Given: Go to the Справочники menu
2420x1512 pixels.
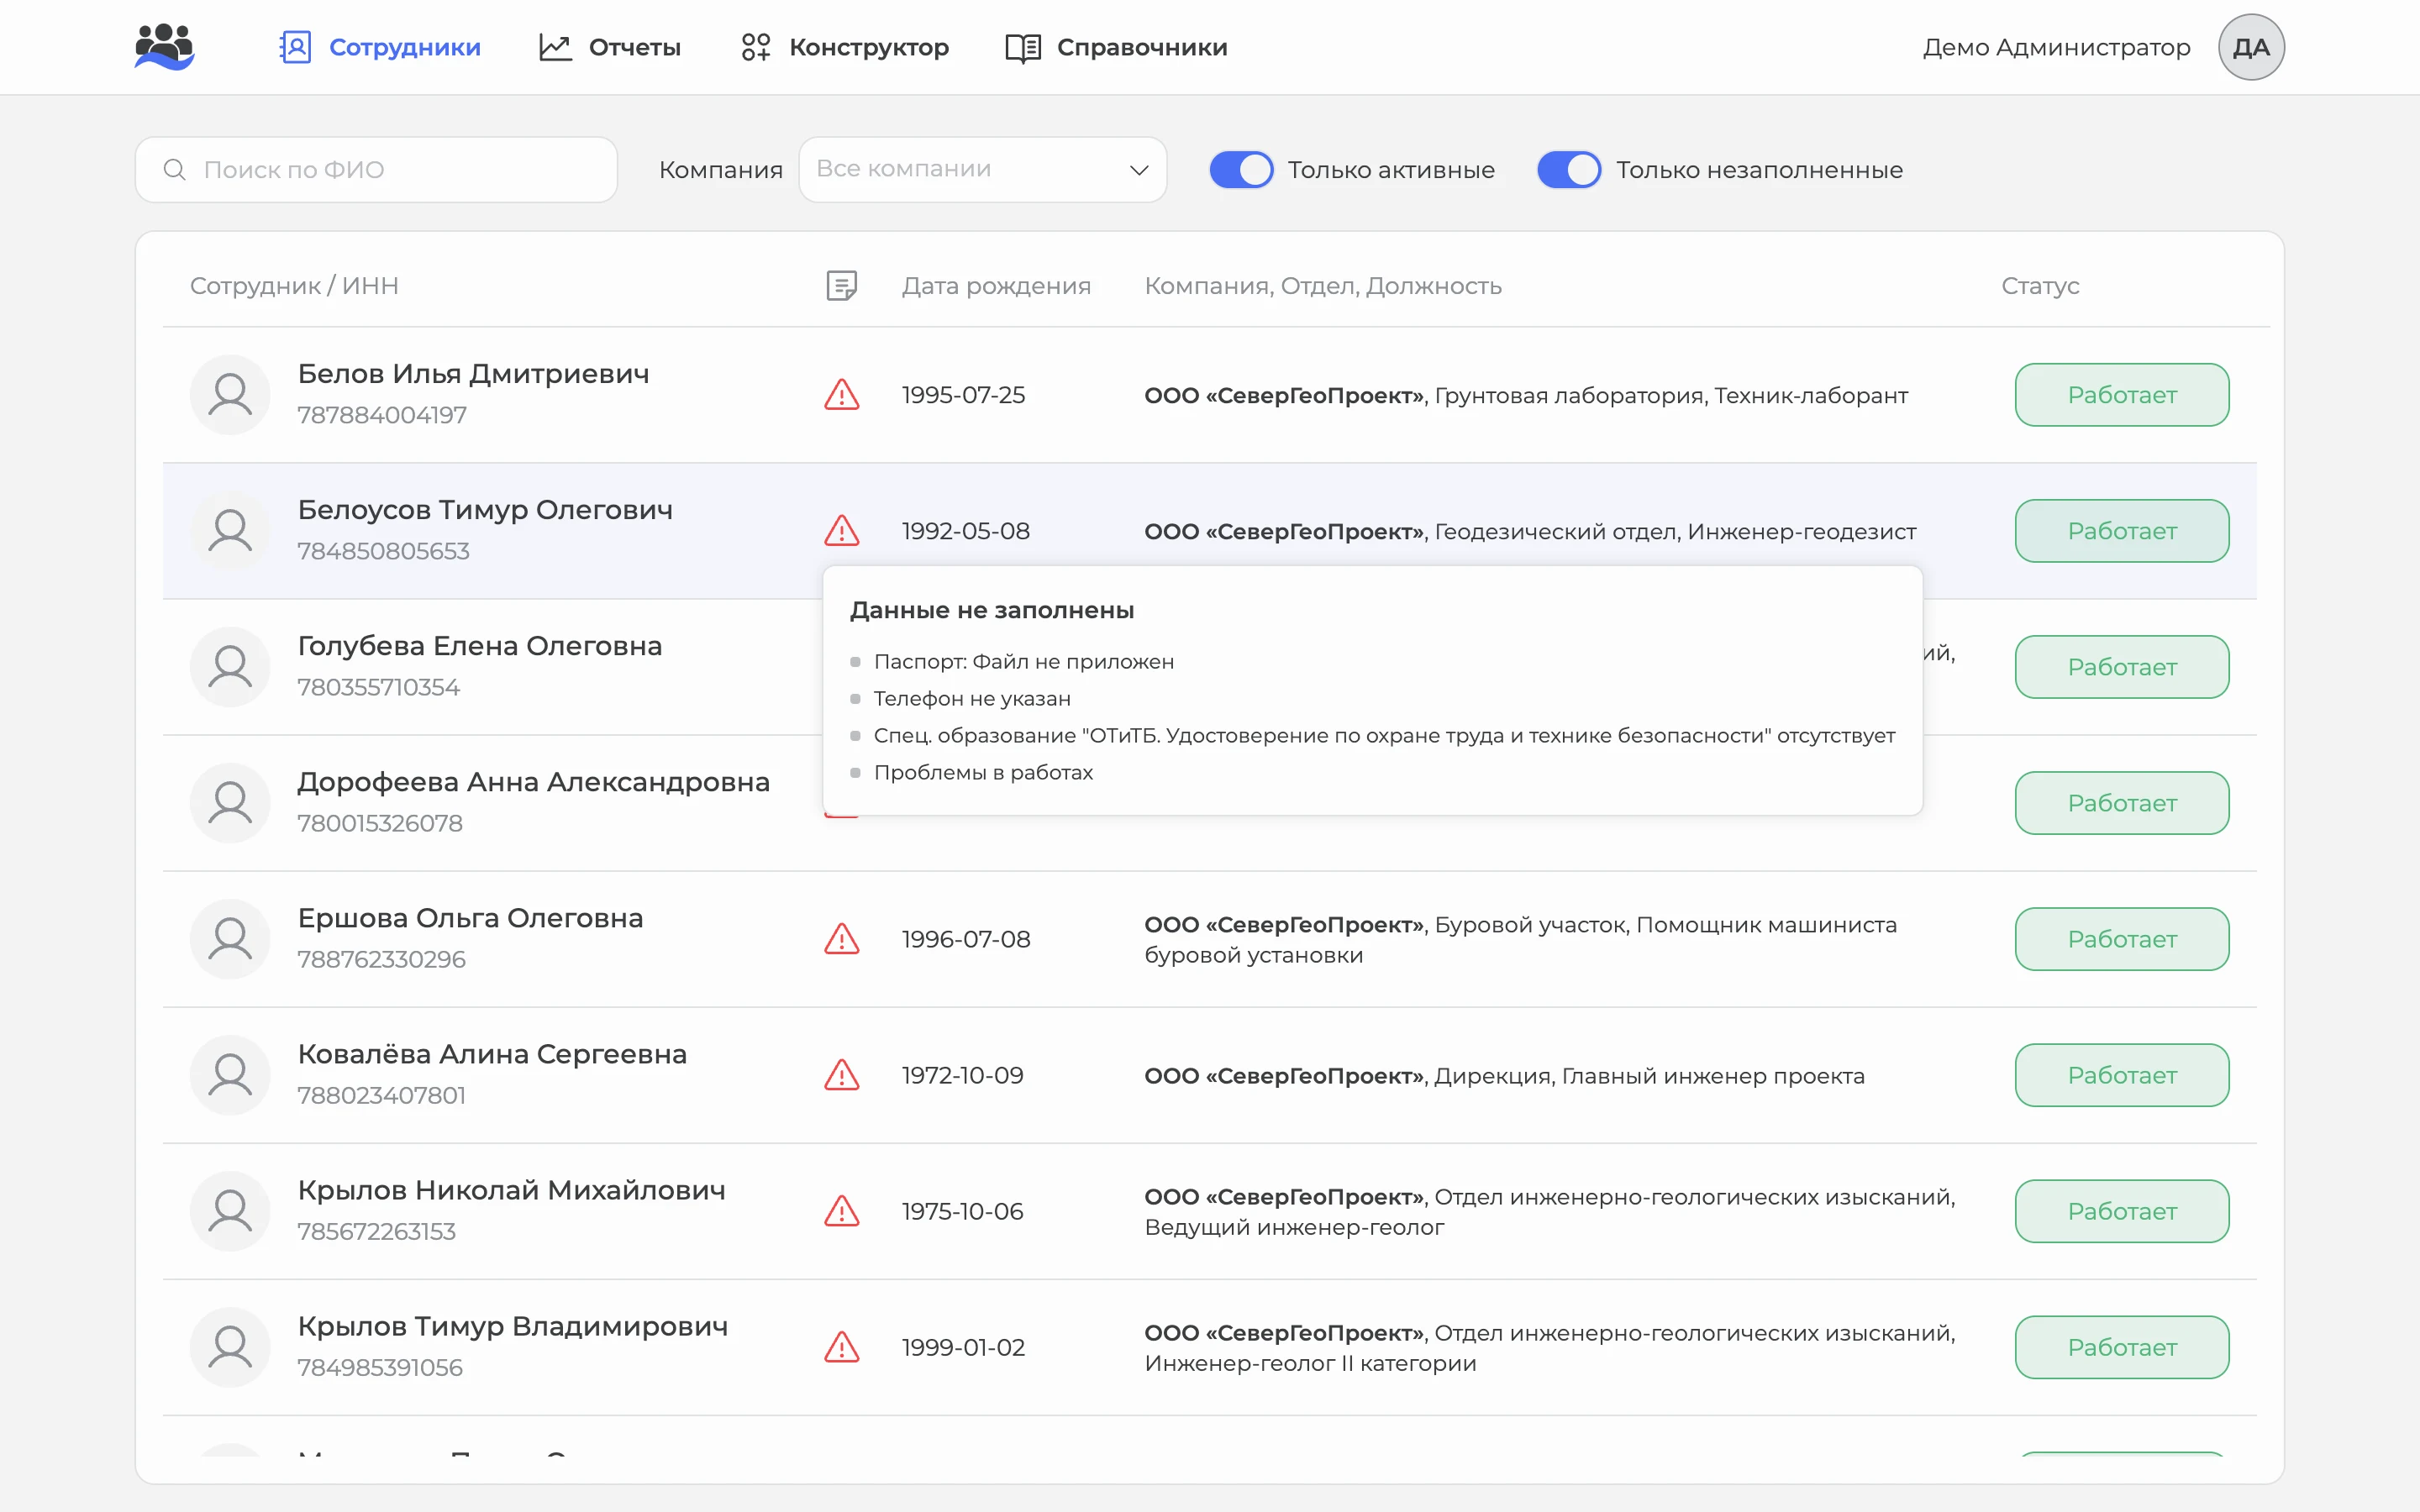Looking at the screenshot, I should (1116, 47).
